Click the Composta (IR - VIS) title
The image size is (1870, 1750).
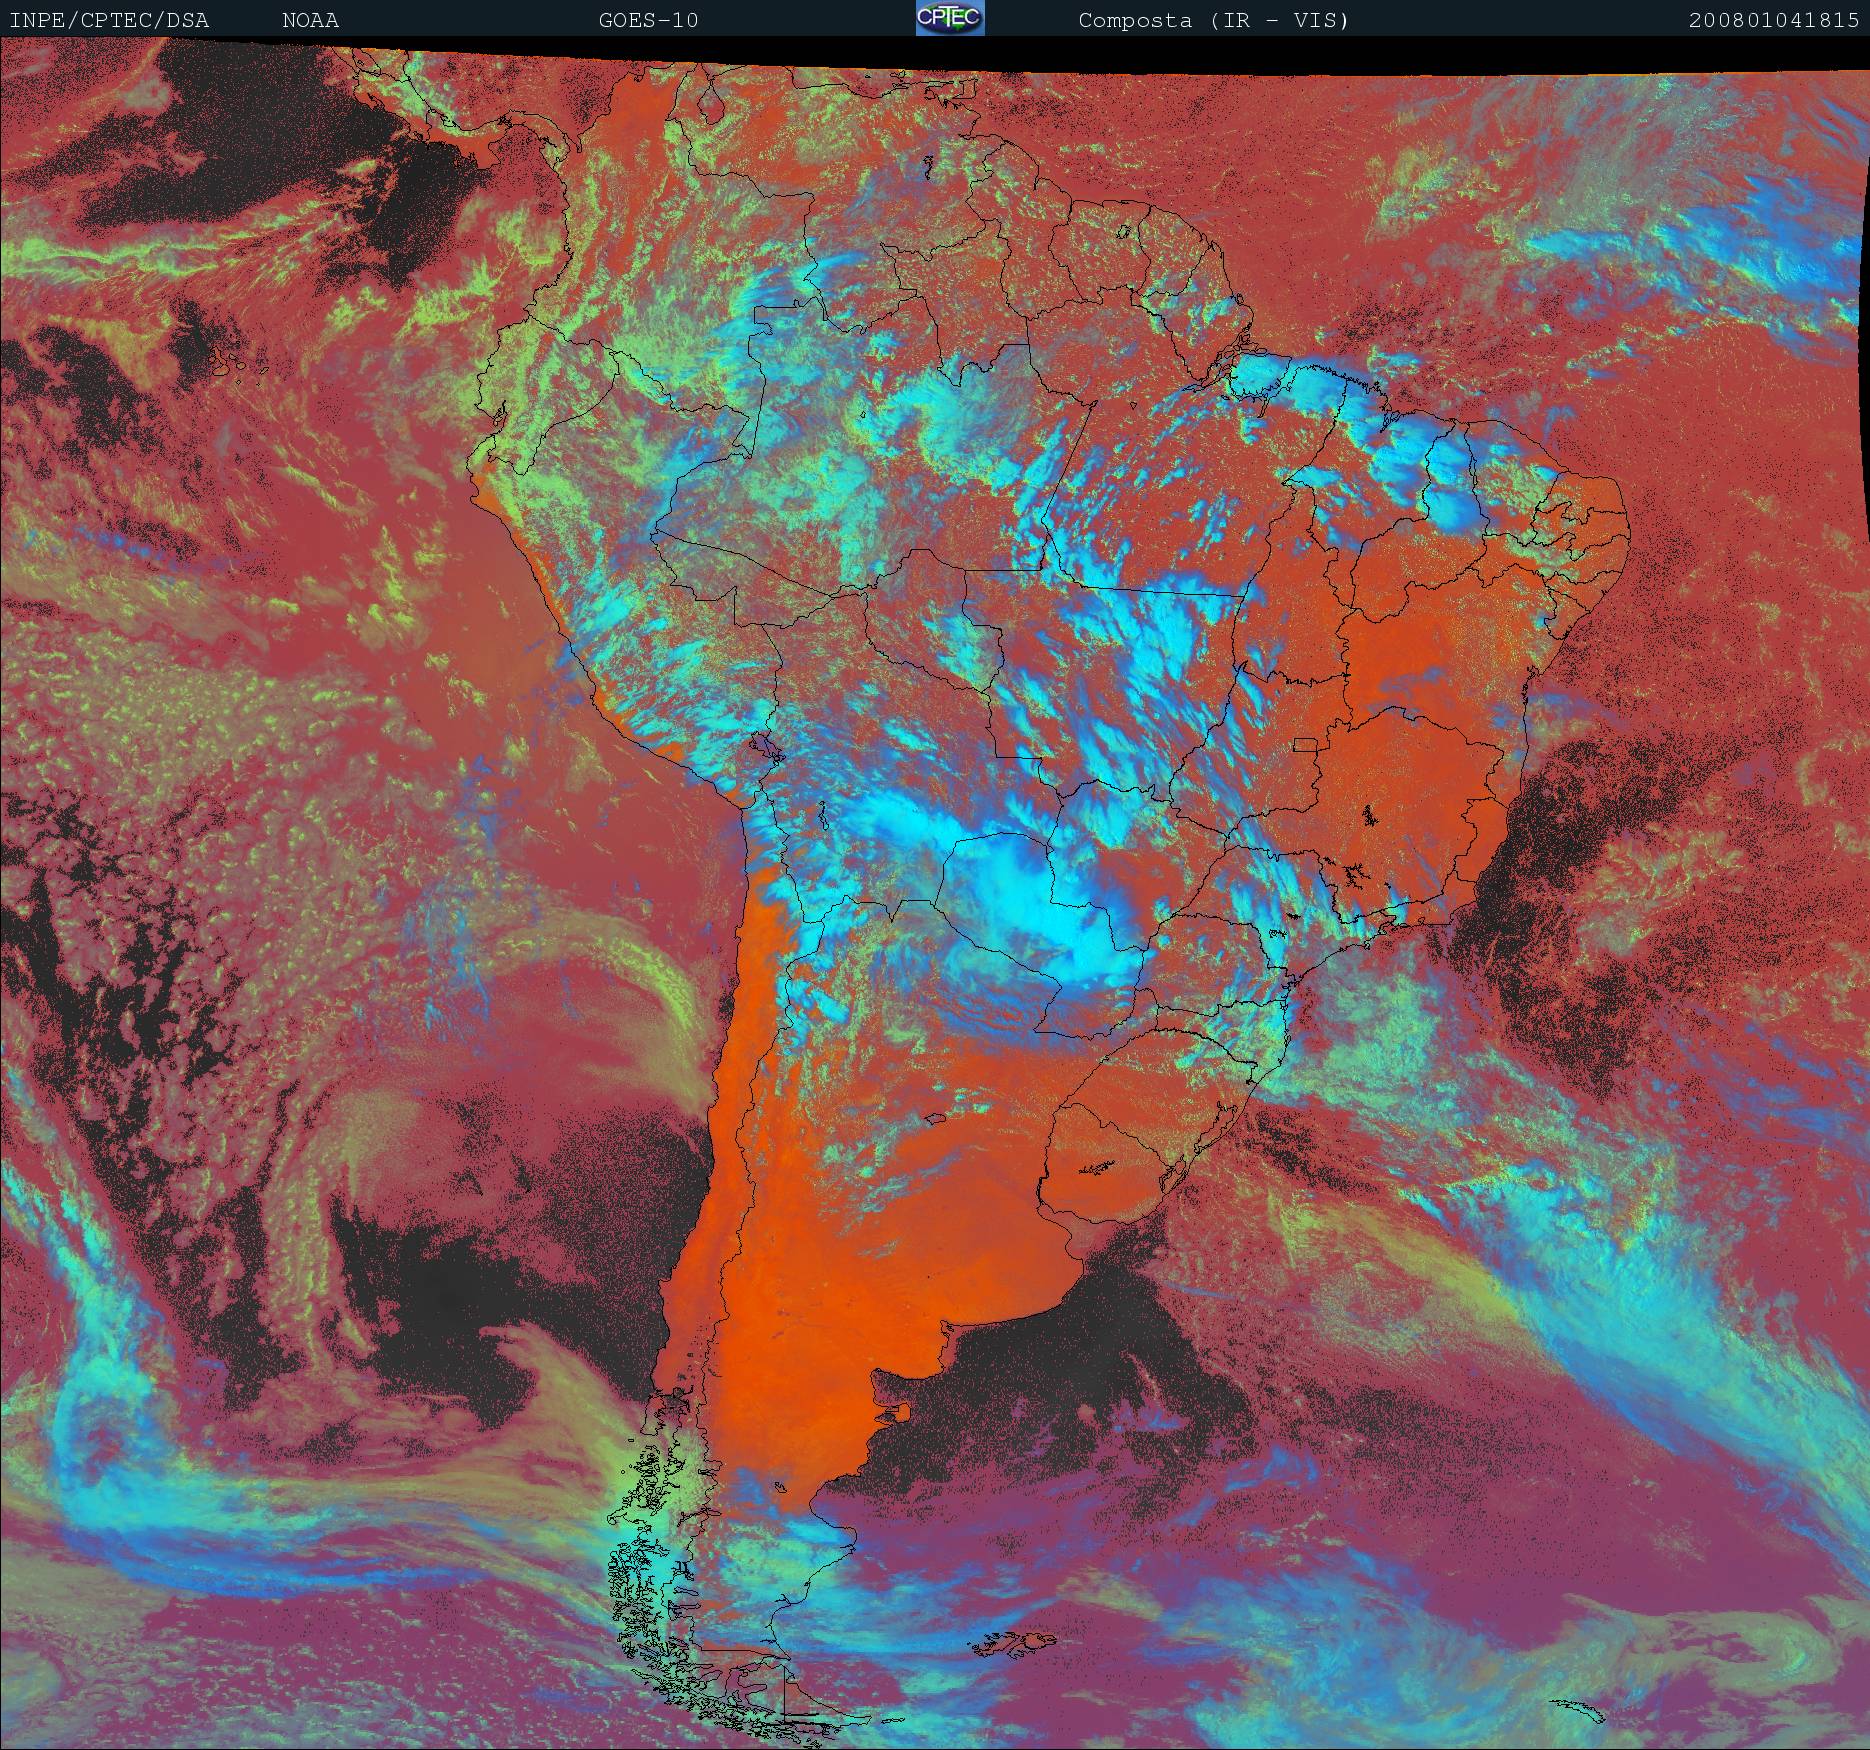point(1213,20)
